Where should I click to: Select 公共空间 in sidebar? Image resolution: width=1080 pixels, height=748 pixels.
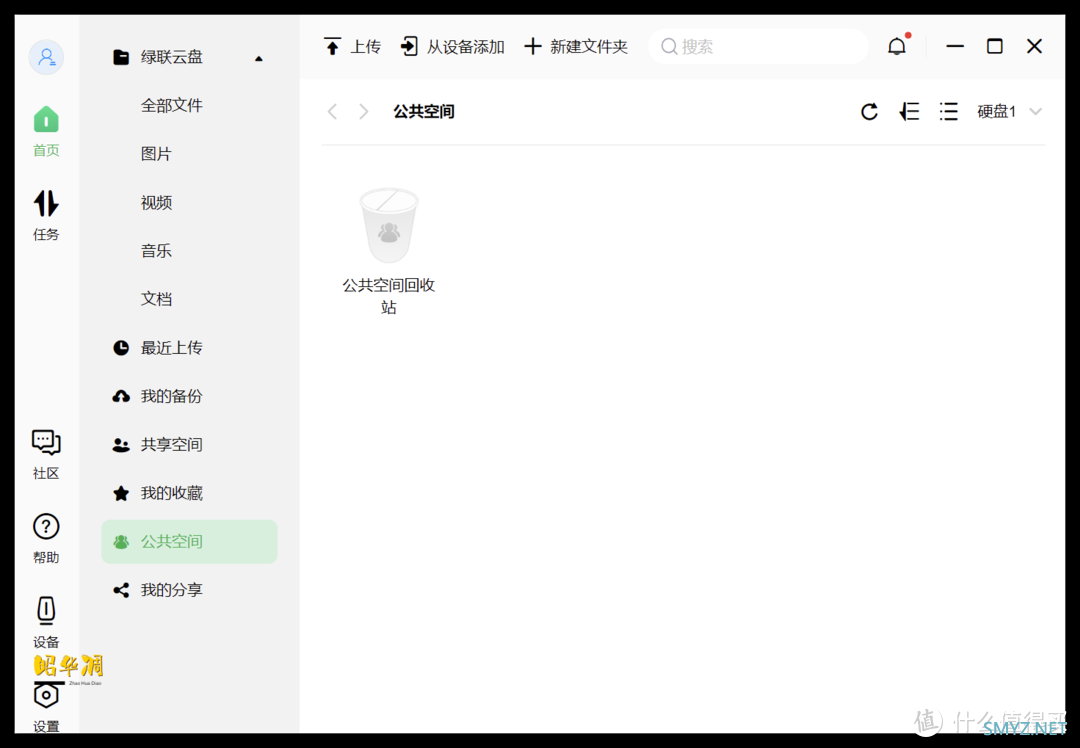[x=189, y=542]
